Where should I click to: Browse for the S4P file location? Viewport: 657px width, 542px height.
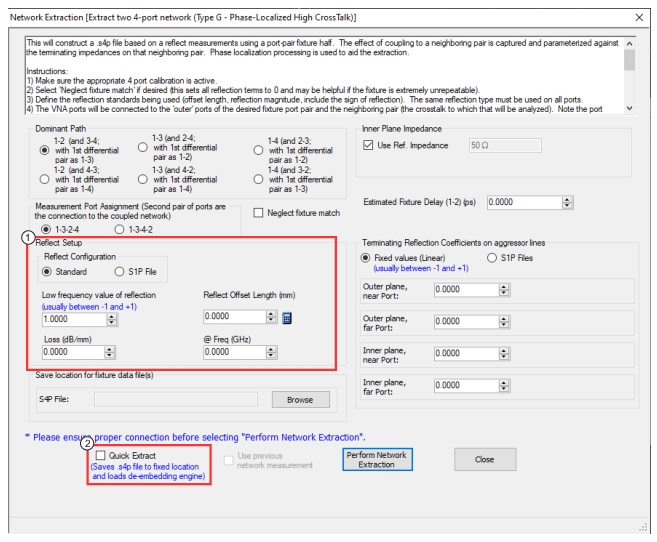tap(300, 399)
